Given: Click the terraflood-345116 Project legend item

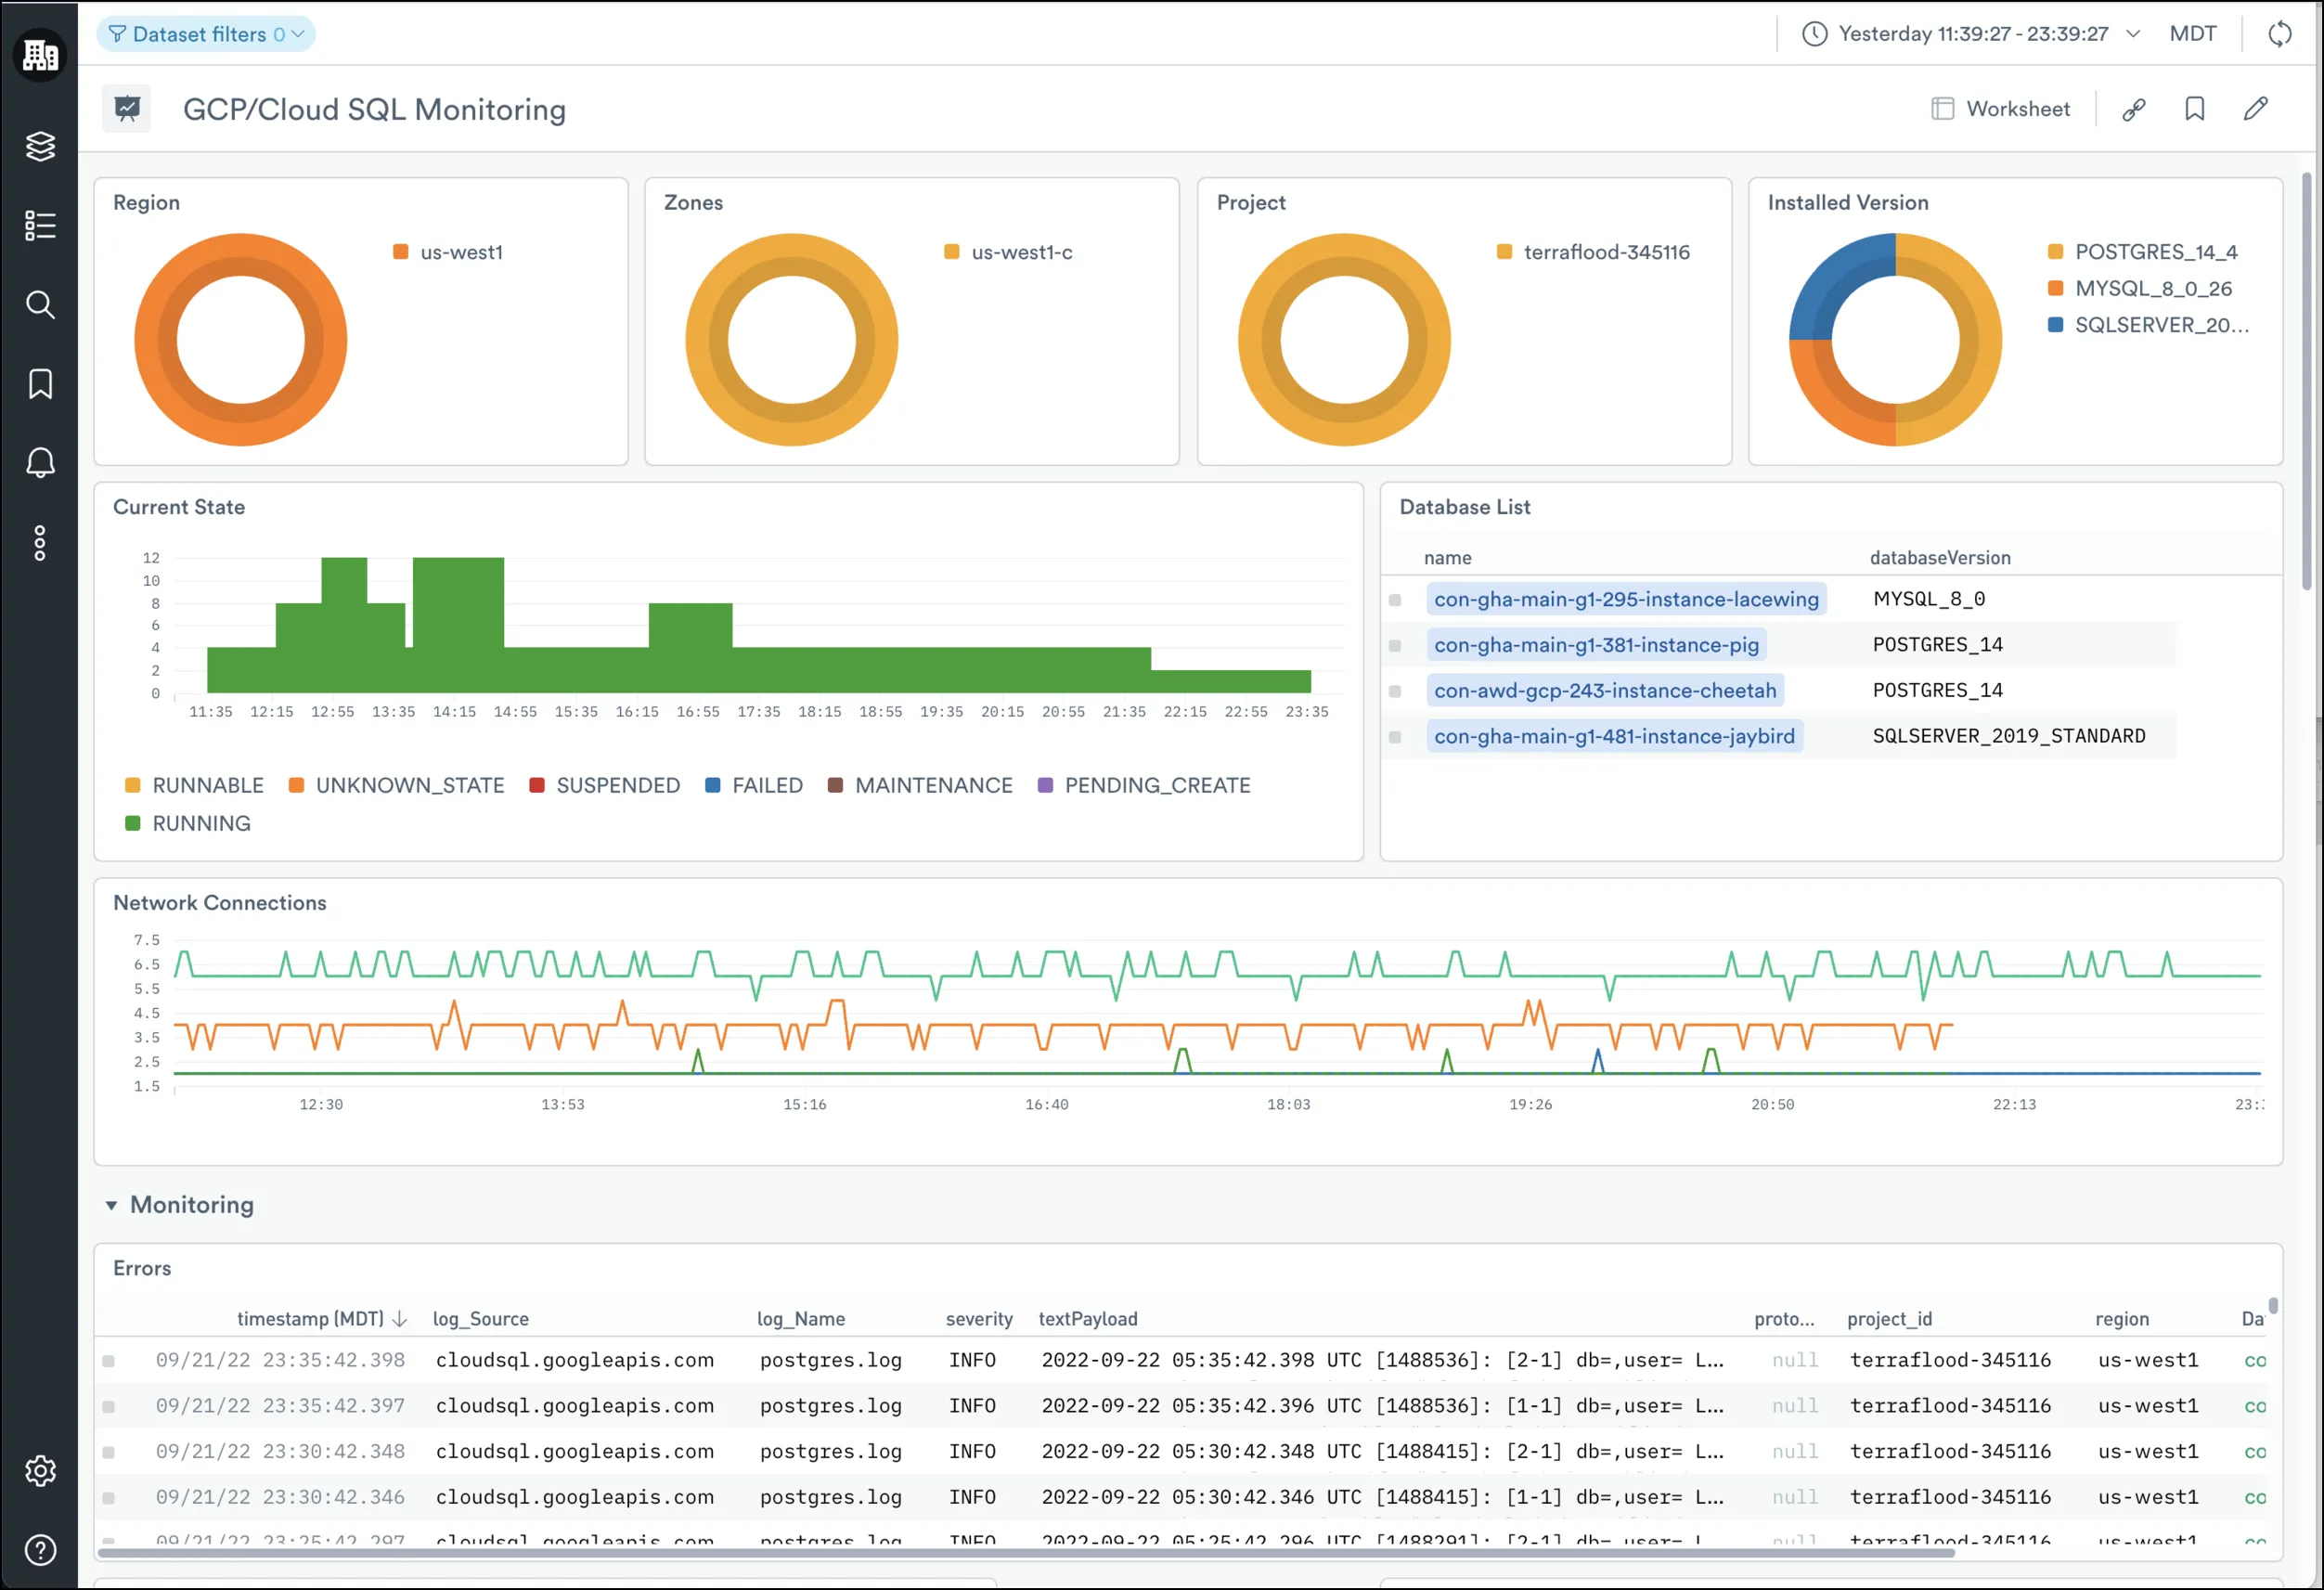Looking at the screenshot, I should (x=1593, y=252).
